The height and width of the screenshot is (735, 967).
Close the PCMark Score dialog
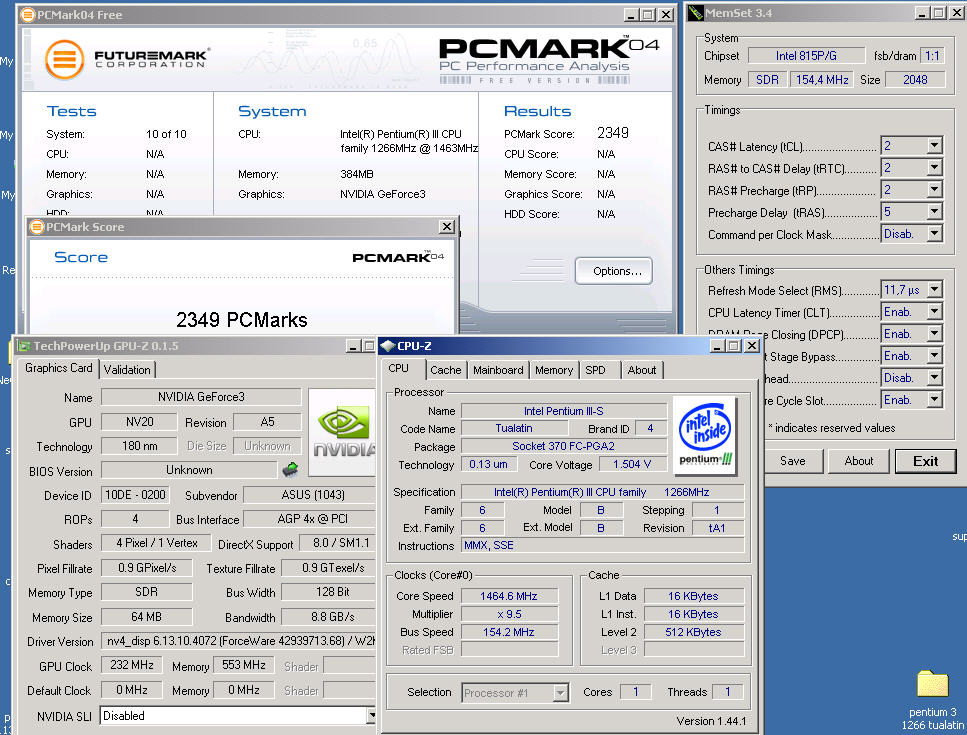point(447,227)
